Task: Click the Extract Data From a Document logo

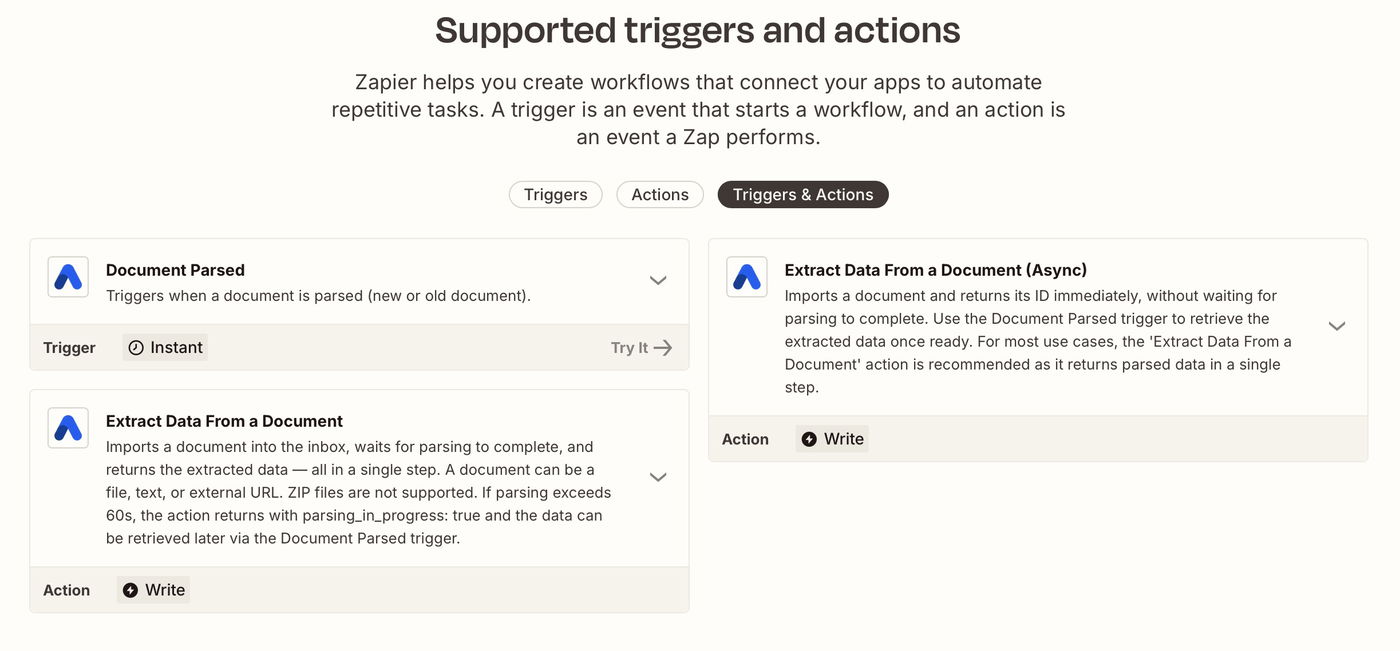Action: click(x=68, y=428)
